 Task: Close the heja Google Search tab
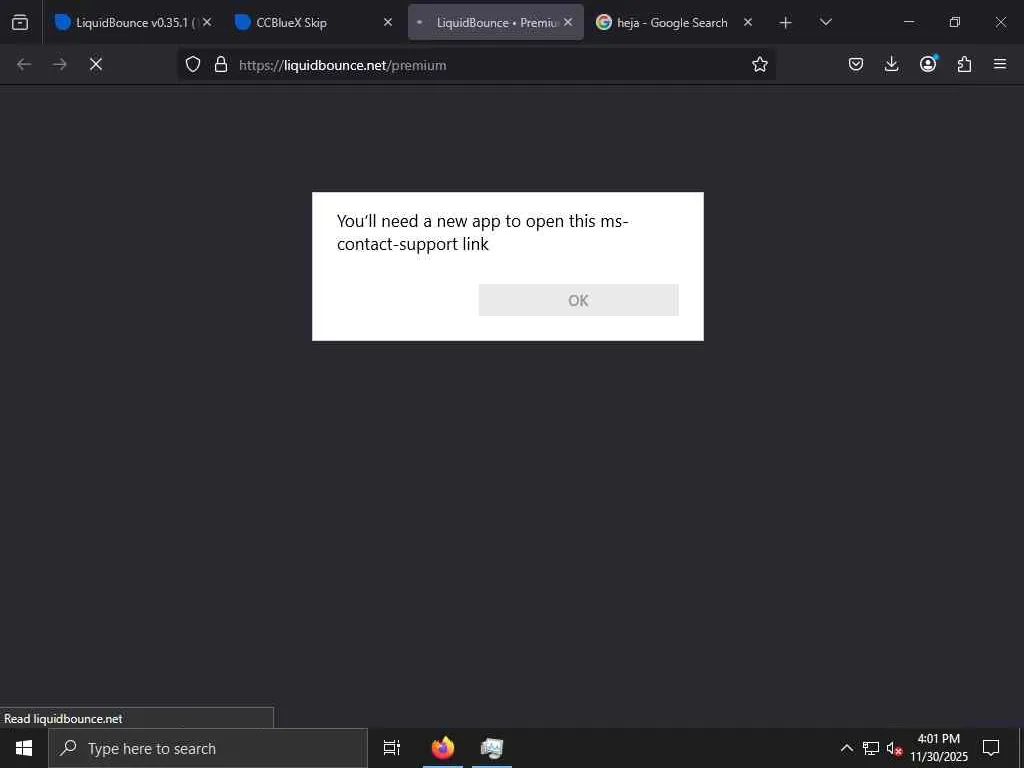748,22
